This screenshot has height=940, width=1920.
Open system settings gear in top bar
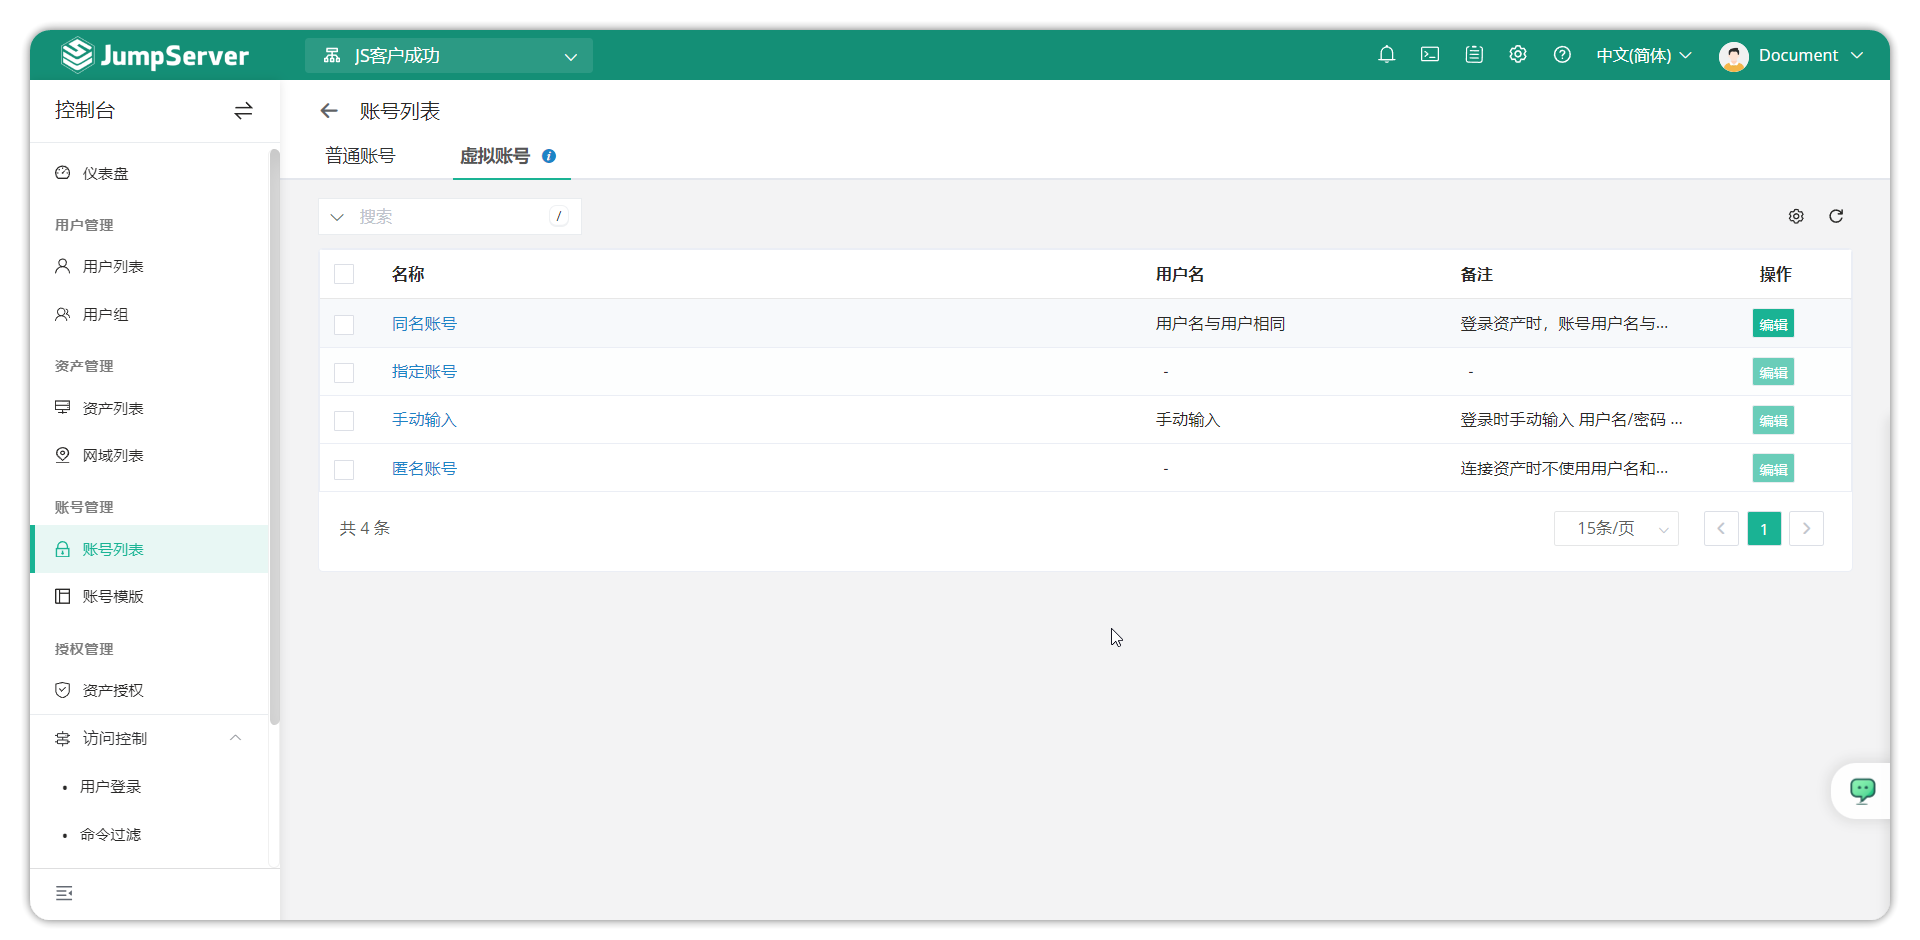tap(1518, 55)
